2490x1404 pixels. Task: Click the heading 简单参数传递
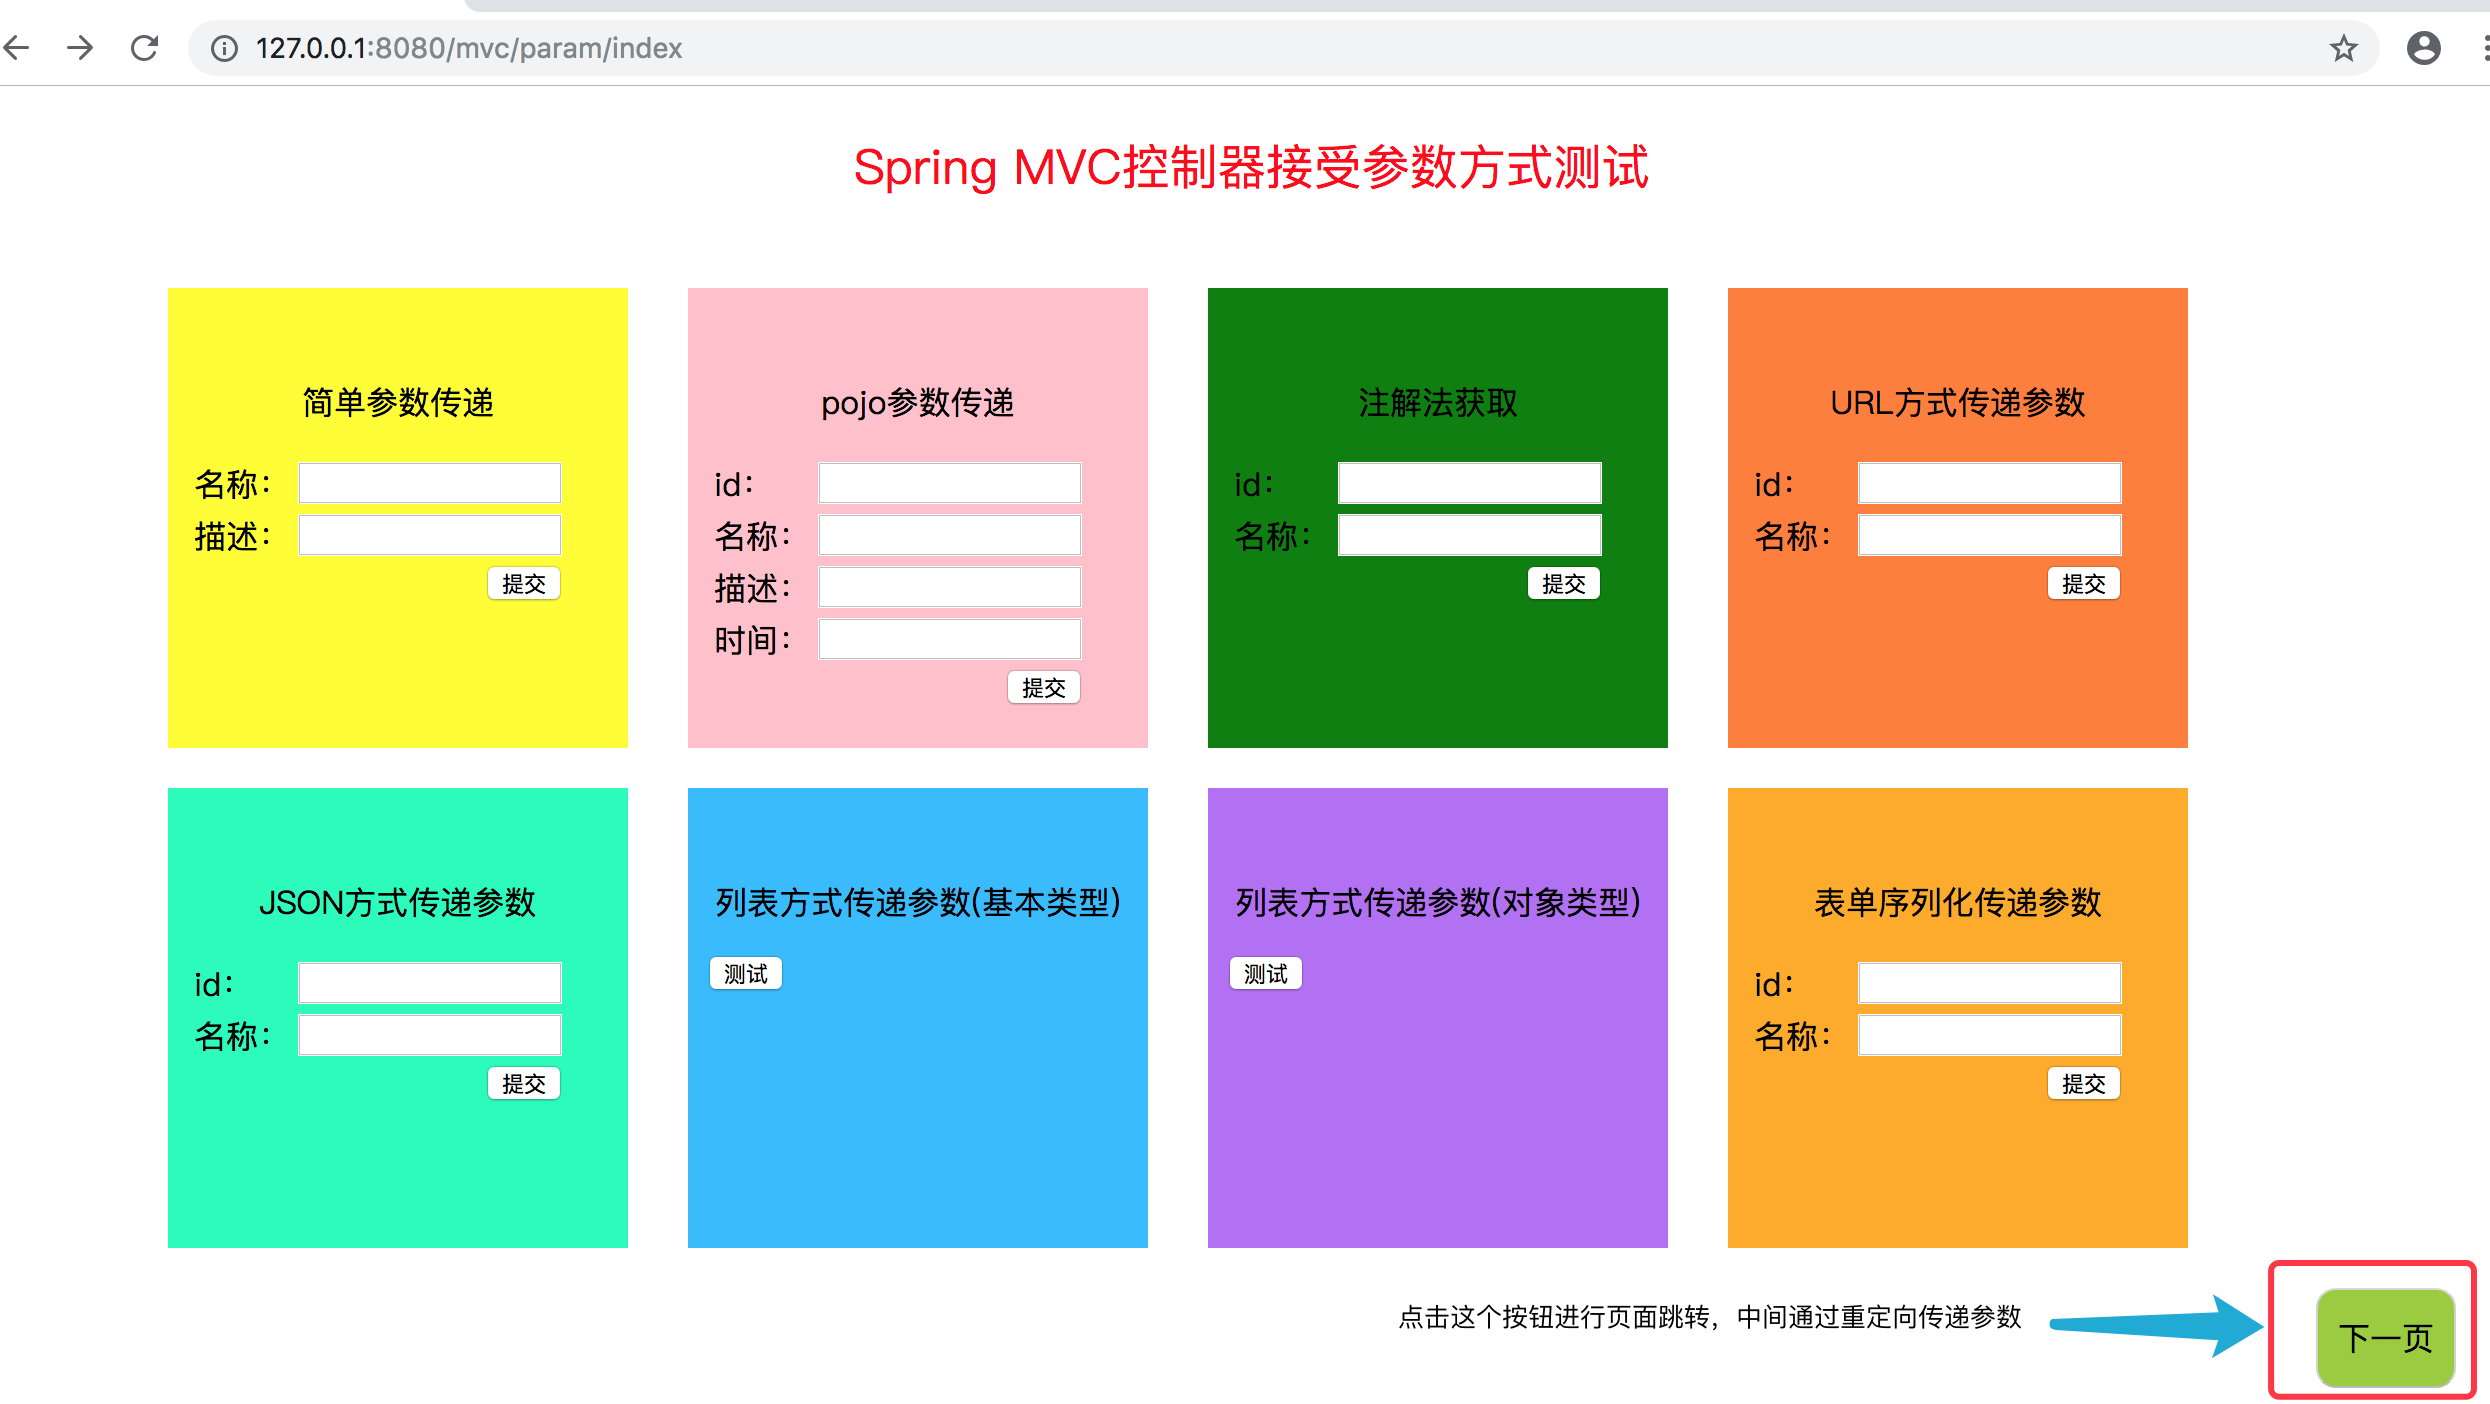398,402
